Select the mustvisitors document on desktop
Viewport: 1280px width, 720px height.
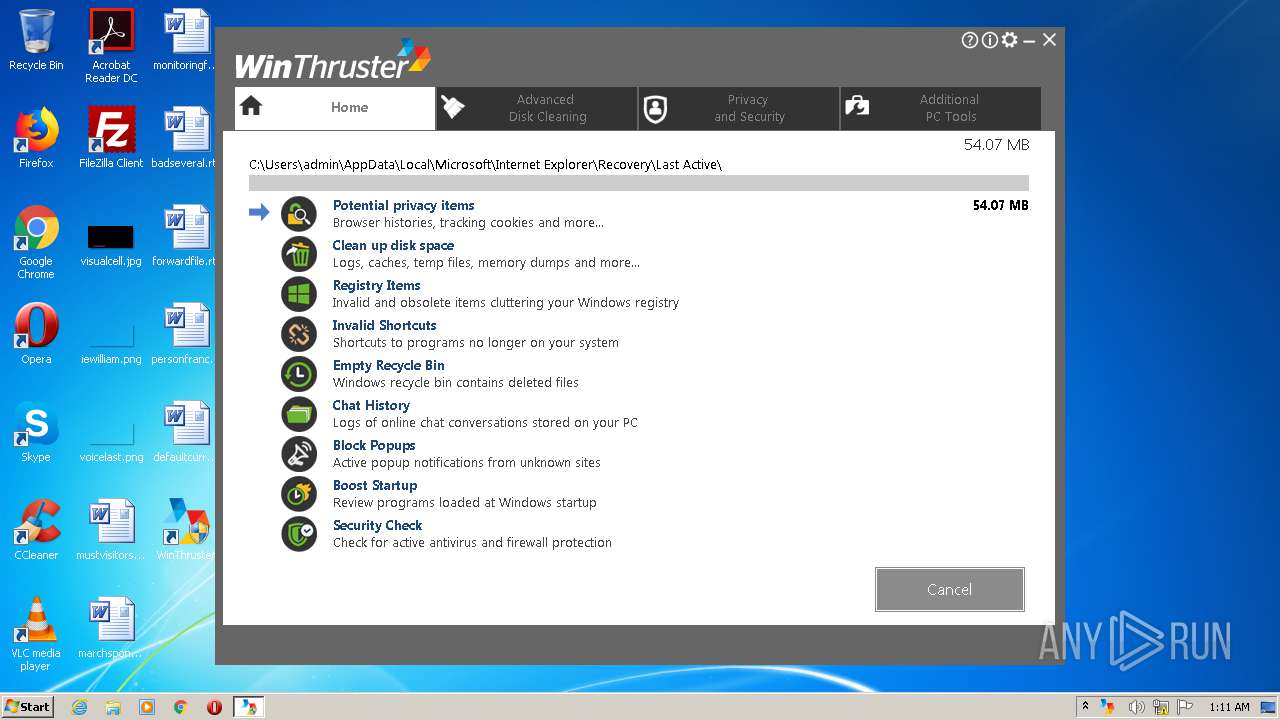click(111, 530)
